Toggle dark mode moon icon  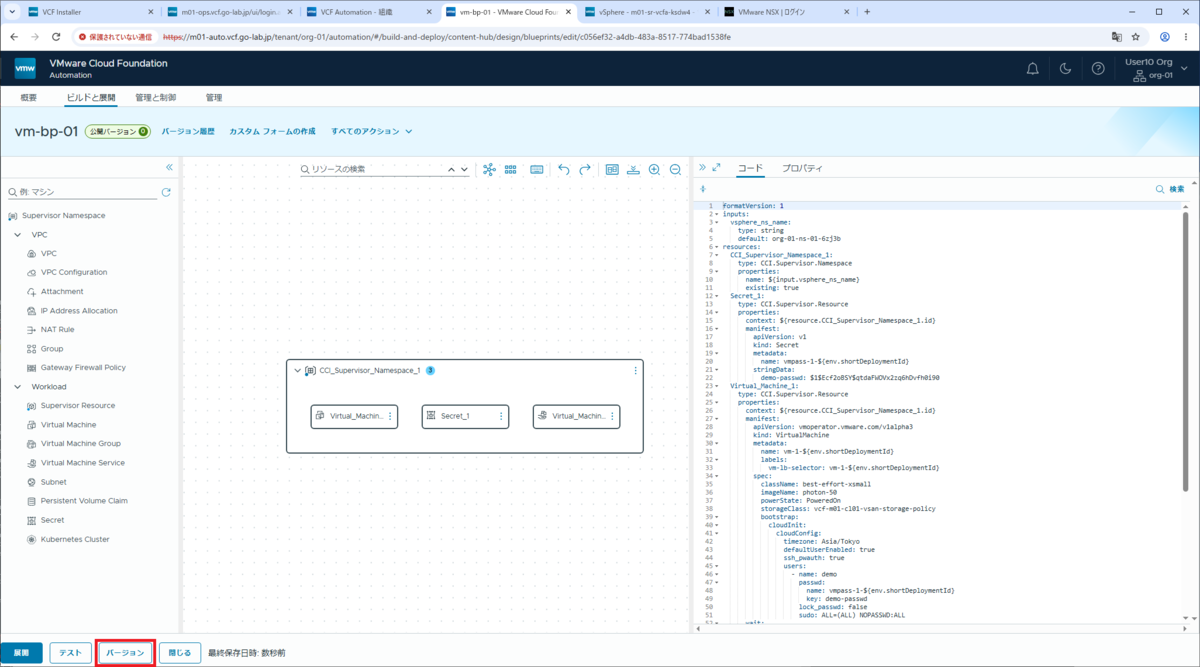(x=1065, y=69)
